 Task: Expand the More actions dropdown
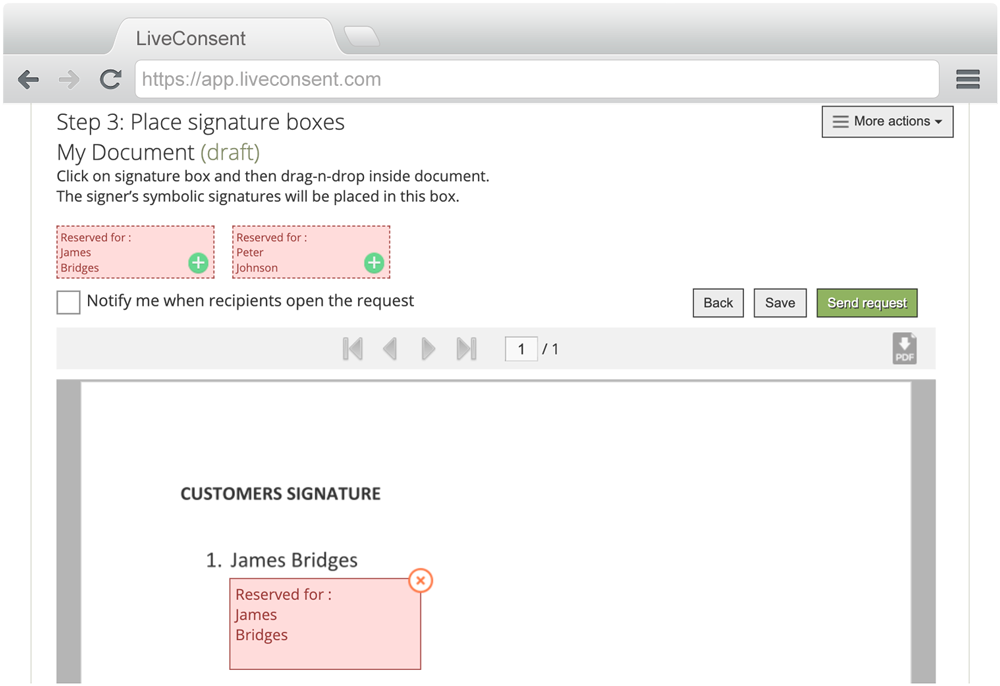tap(887, 122)
